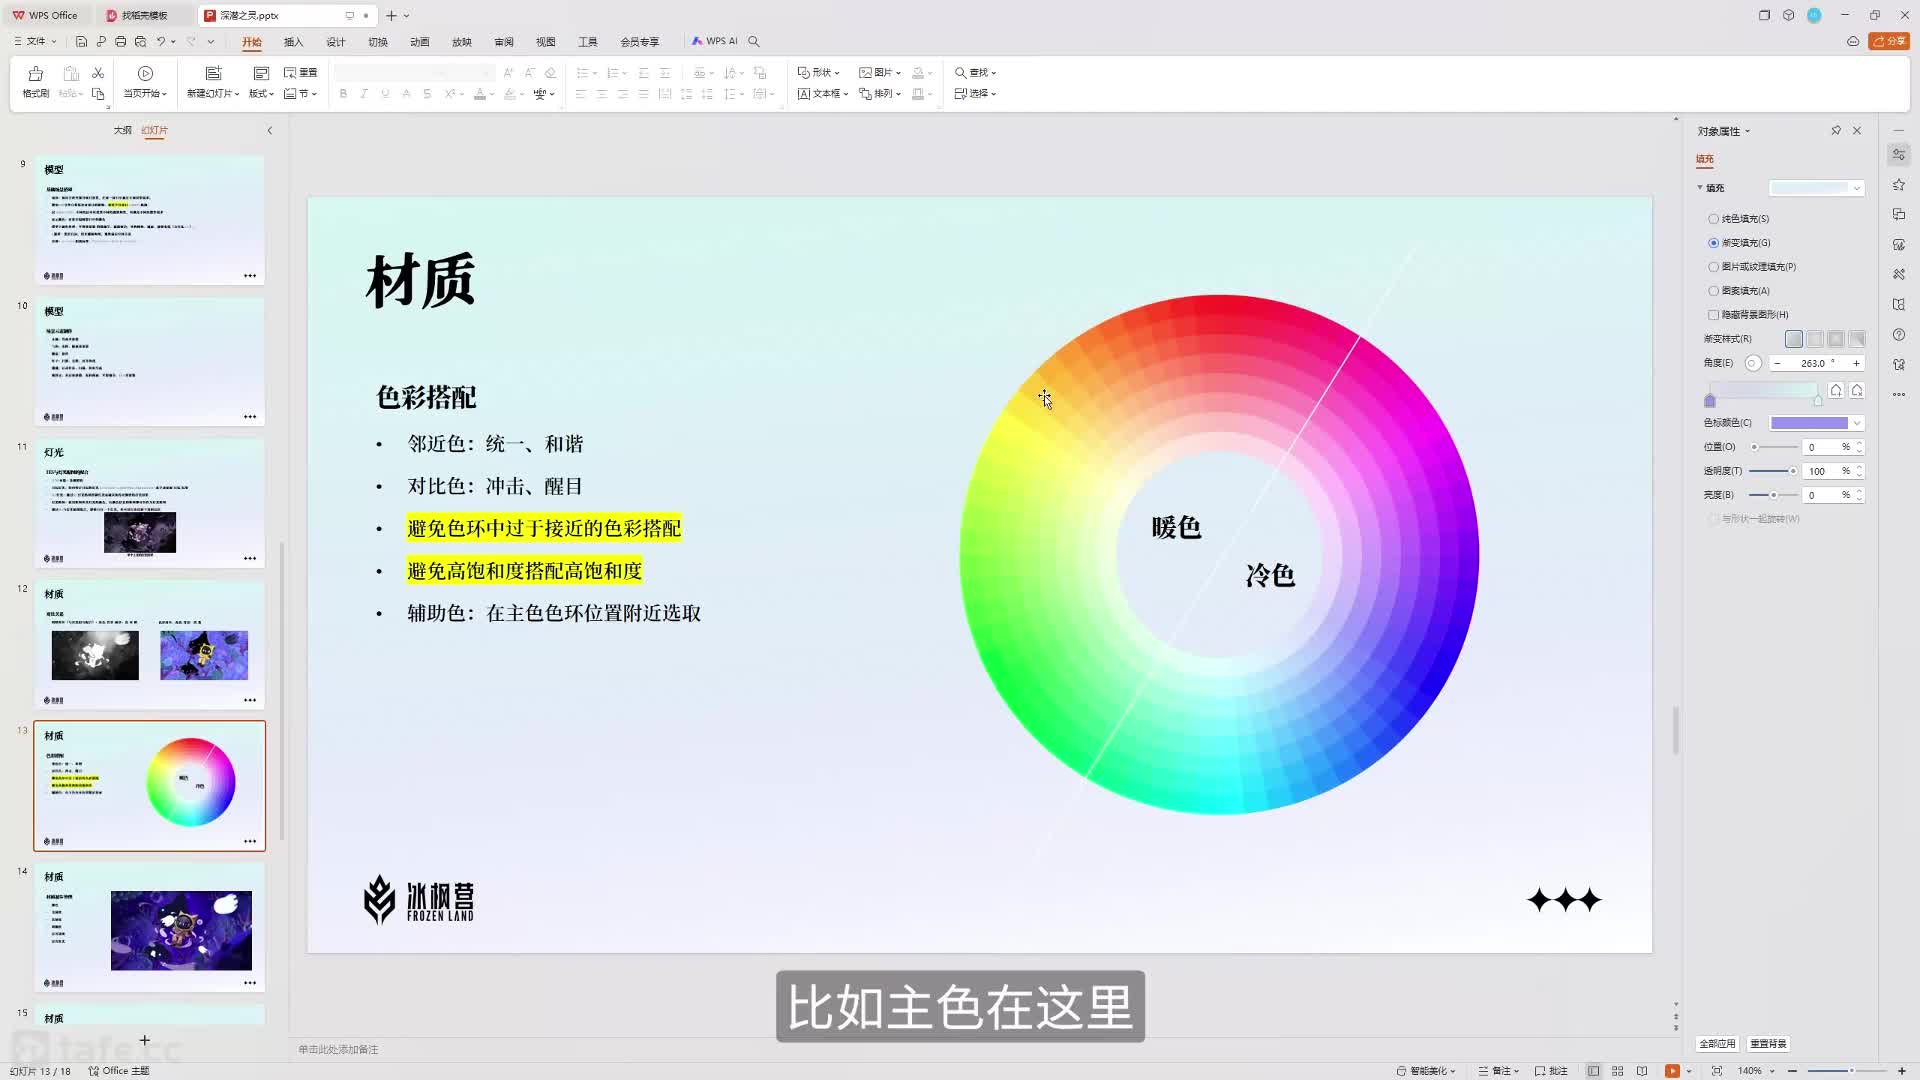Click the undo arrow icon
The width and height of the screenshot is (1920, 1080).
tap(160, 42)
